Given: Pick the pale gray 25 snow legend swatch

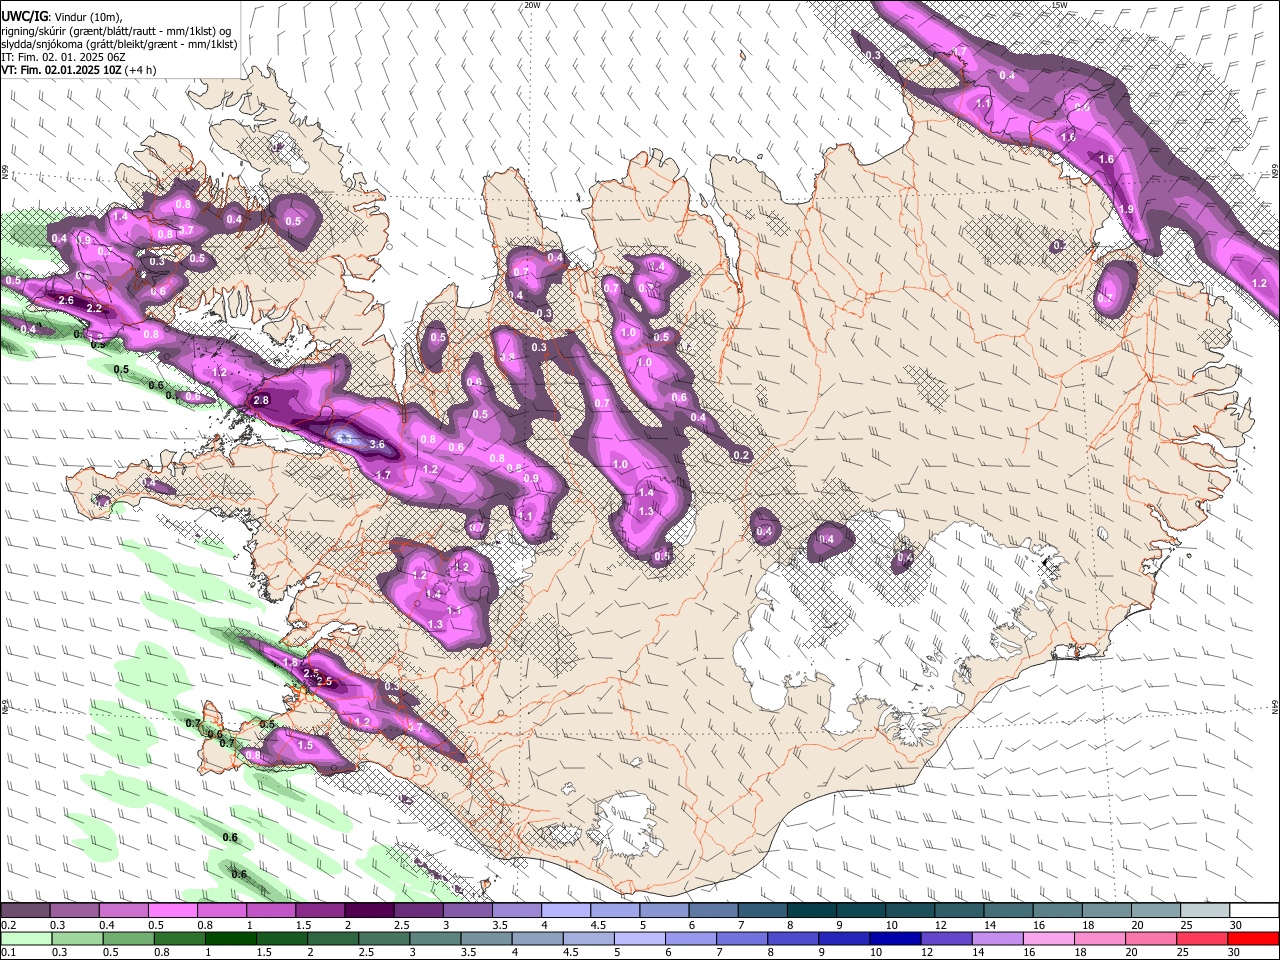Looking at the screenshot, I should point(1205,910).
